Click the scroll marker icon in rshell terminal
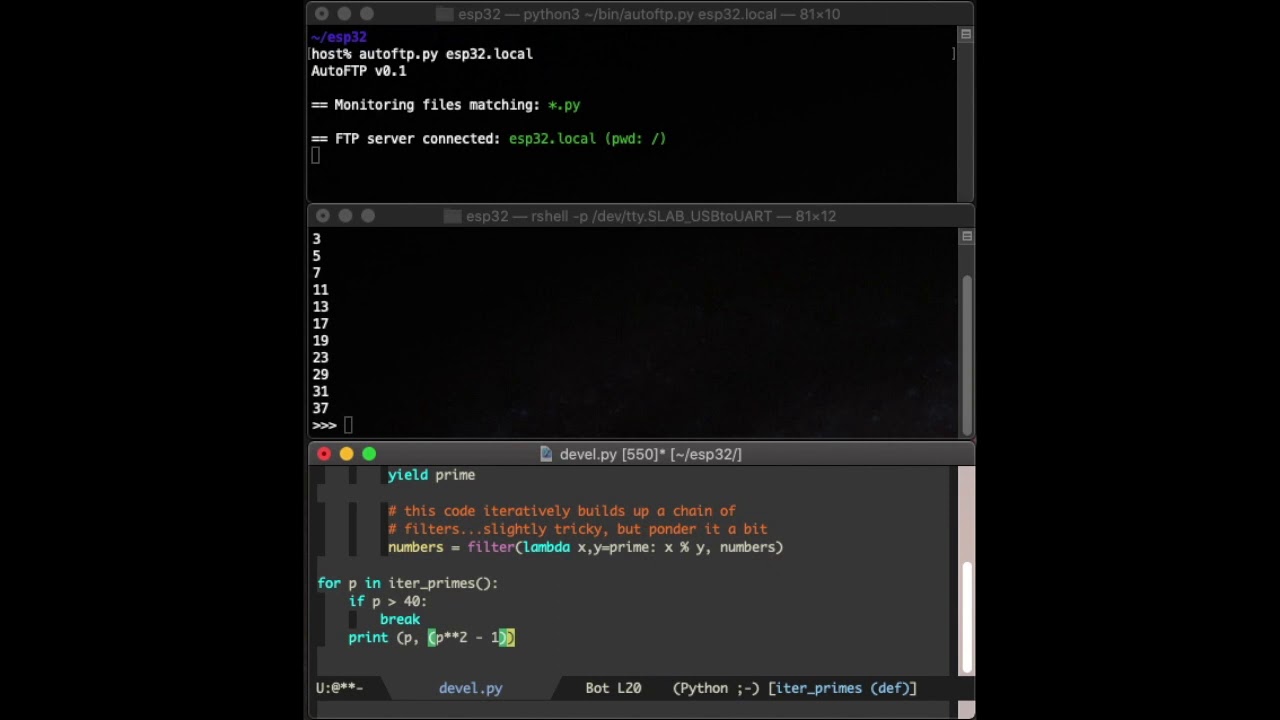Screen dimensions: 1280x720 [966, 237]
